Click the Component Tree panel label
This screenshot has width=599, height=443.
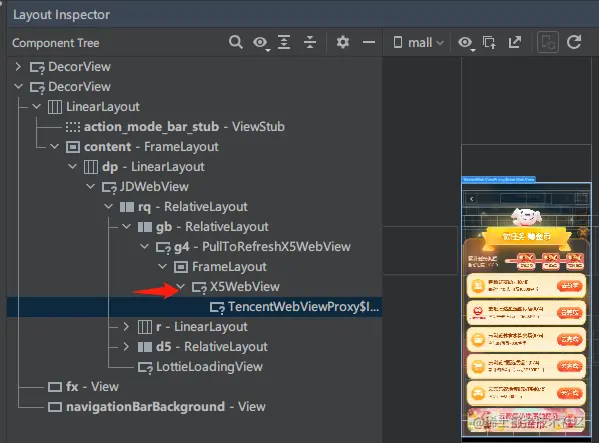tap(56, 43)
